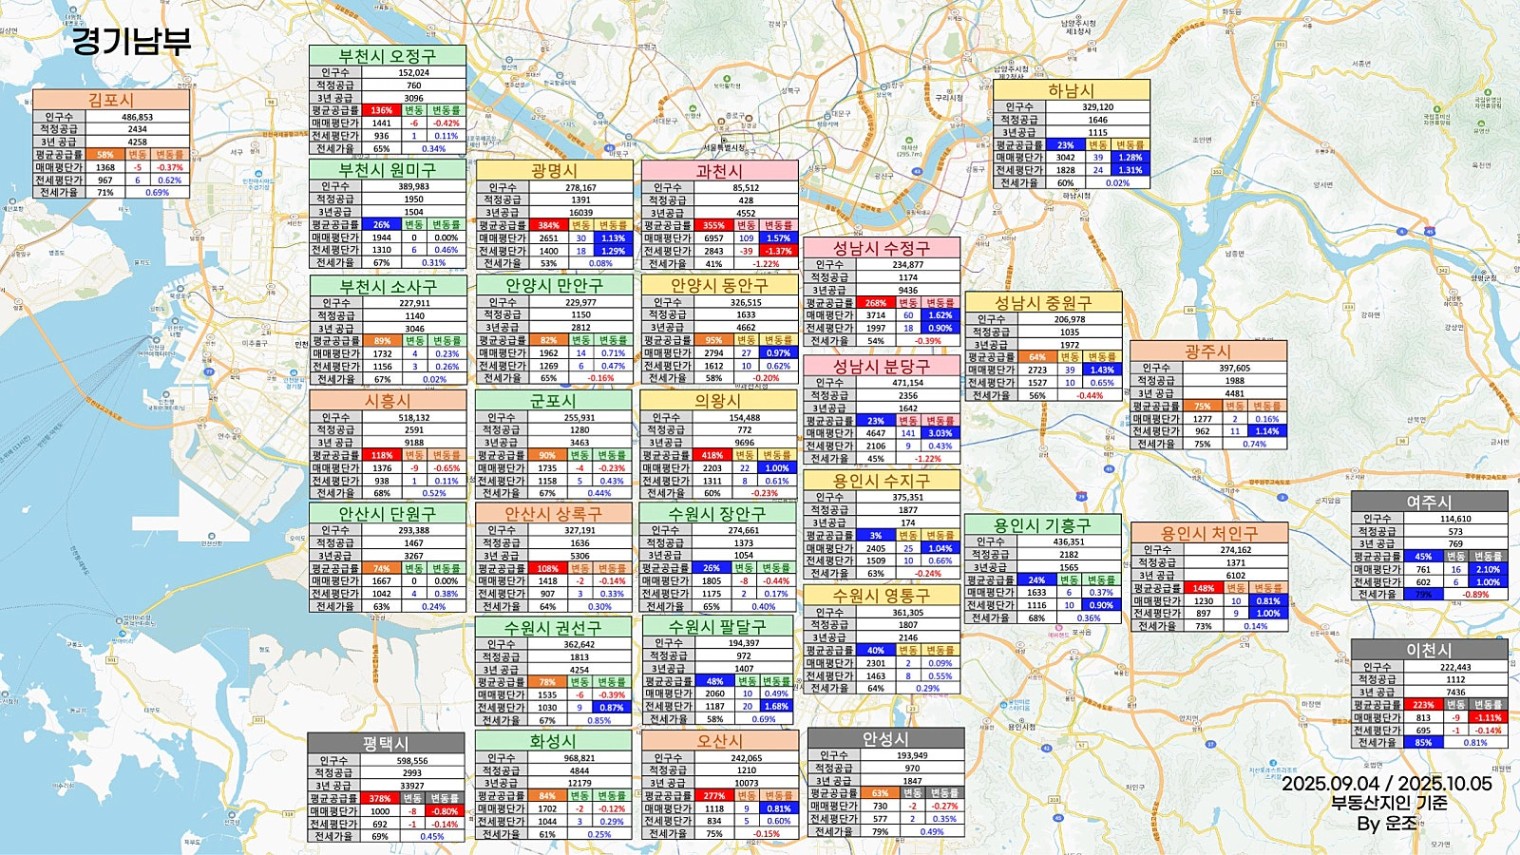Select the 이천시 table header

[1429, 650]
